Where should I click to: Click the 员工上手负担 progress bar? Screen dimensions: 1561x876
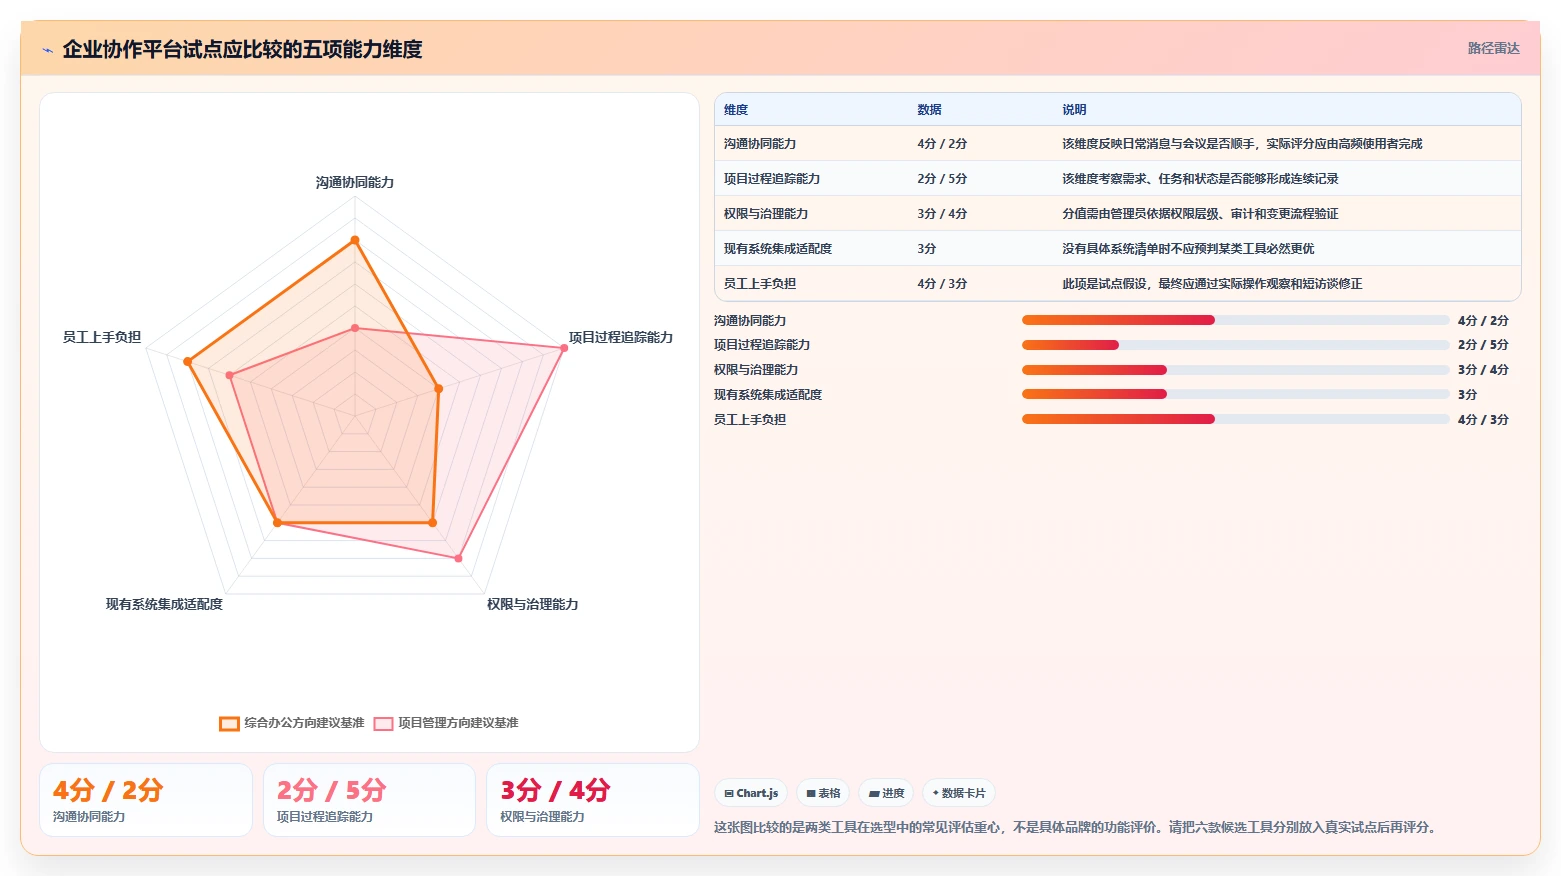tap(1235, 419)
